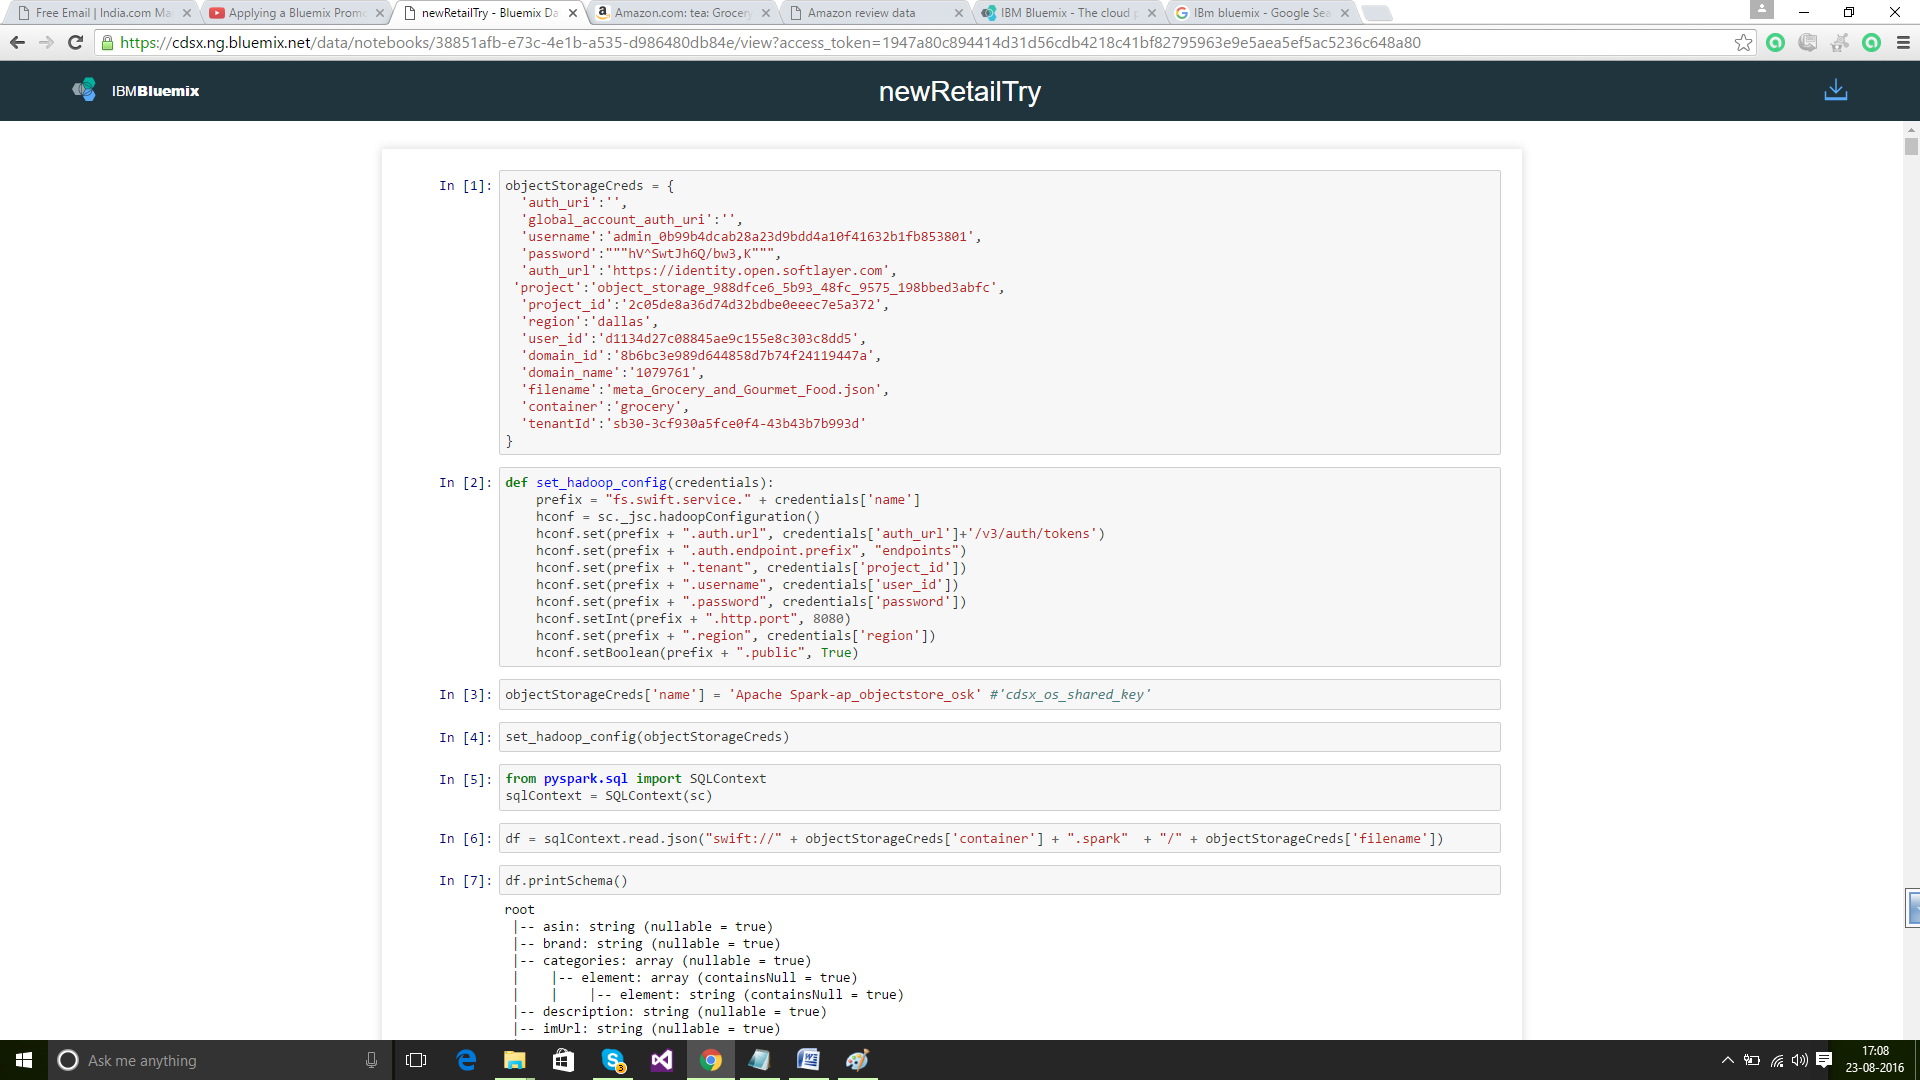
Task: Switch to the Amazon review data tab
Action: 860,13
